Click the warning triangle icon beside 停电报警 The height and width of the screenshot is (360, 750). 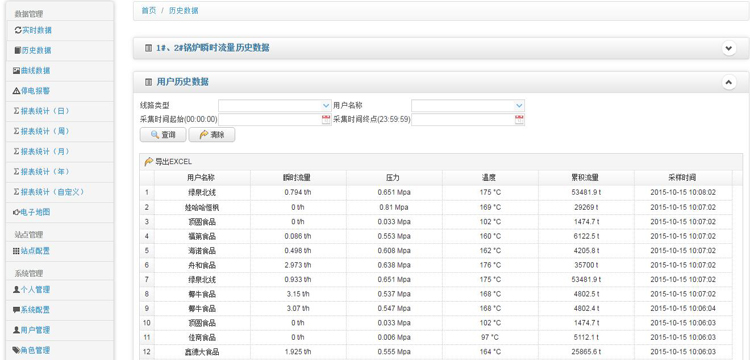[16, 90]
